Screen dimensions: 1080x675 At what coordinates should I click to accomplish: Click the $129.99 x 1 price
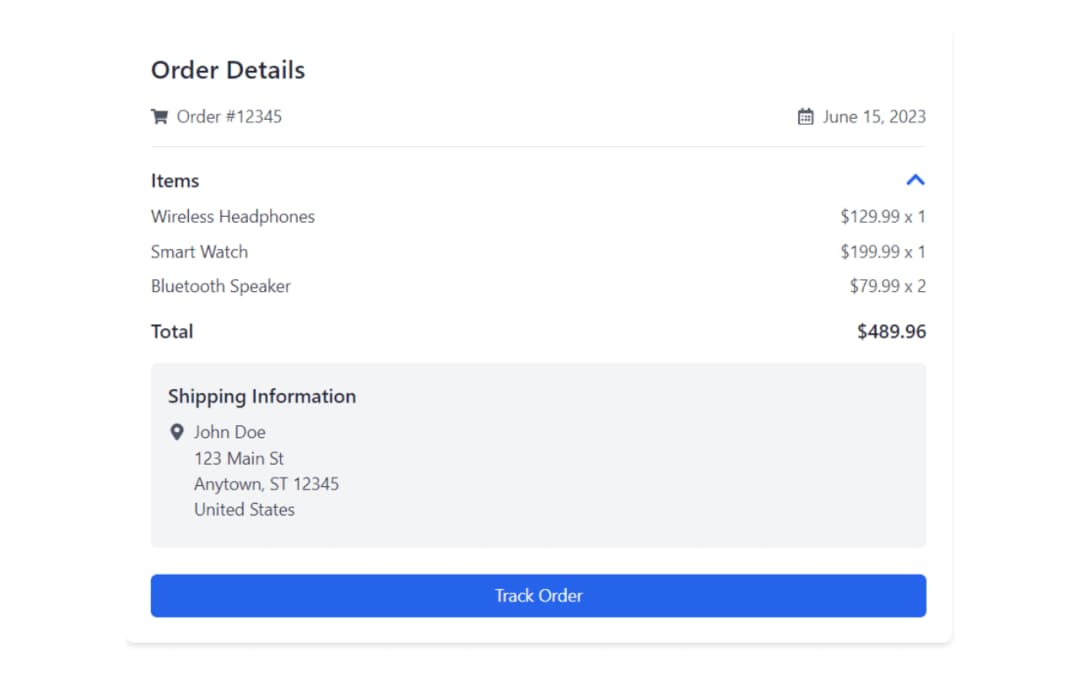(x=883, y=216)
